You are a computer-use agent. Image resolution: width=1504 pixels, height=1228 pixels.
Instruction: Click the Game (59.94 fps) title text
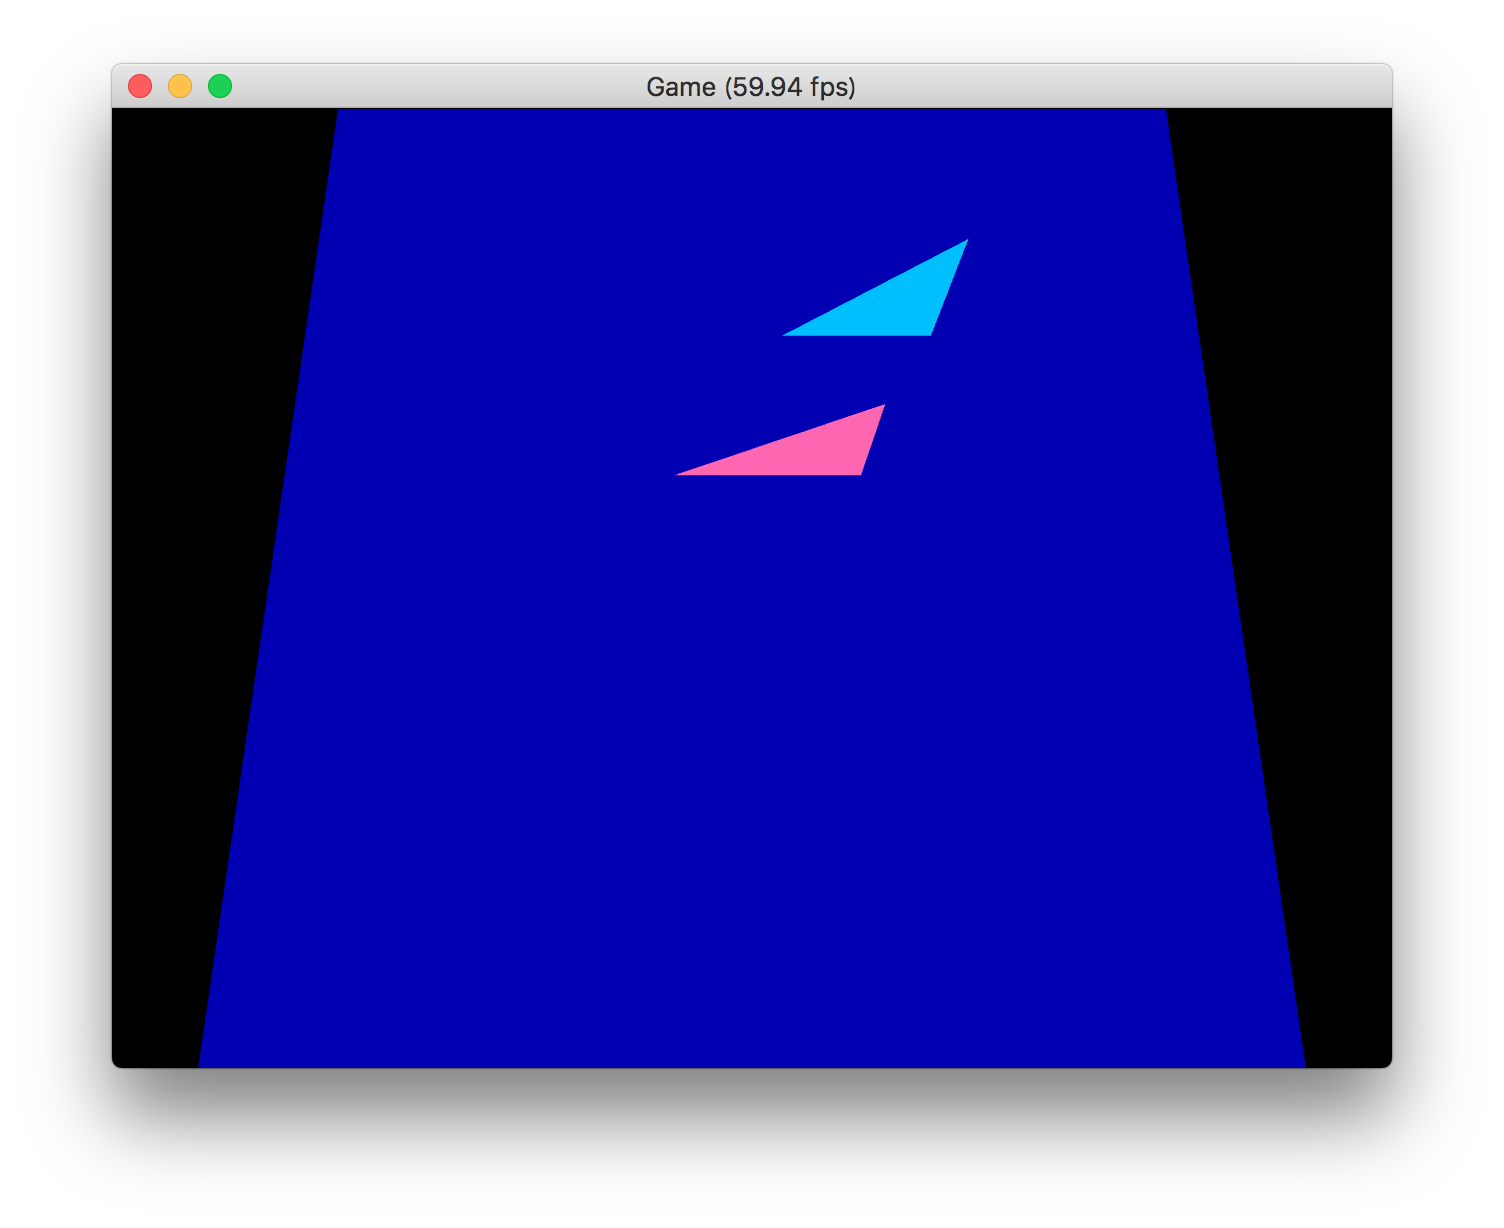752,88
